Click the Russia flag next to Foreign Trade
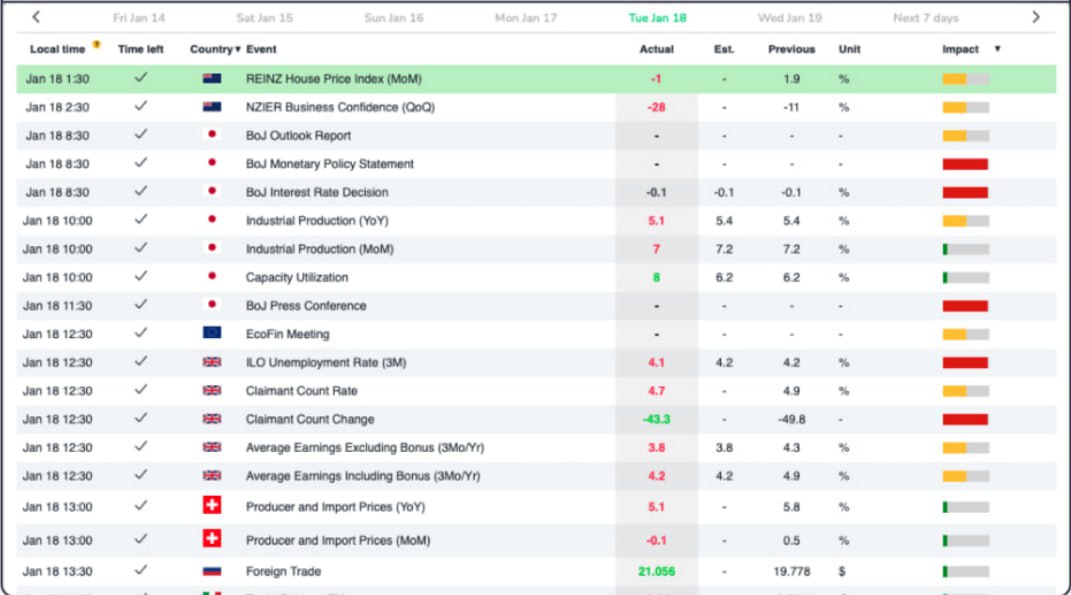This screenshot has height=595, width=1071. point(212,572)
